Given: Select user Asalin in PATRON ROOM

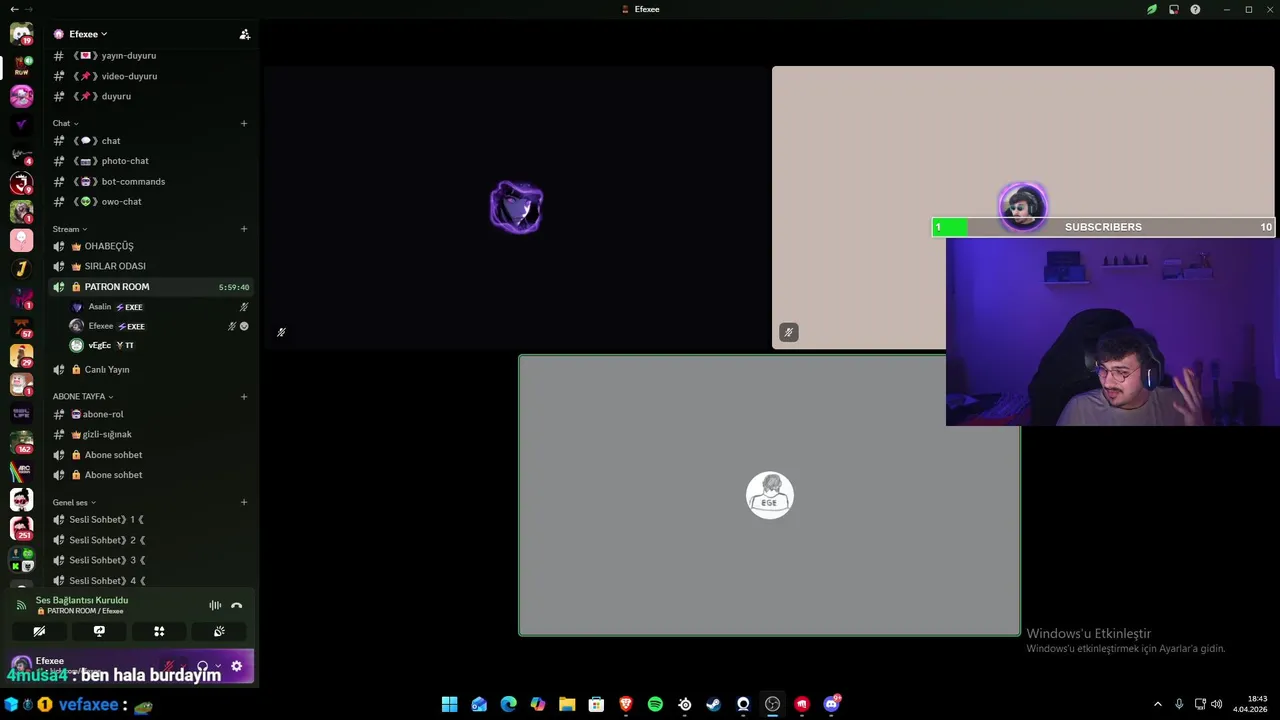Looking at the screenshot, I should coord(160,307).
